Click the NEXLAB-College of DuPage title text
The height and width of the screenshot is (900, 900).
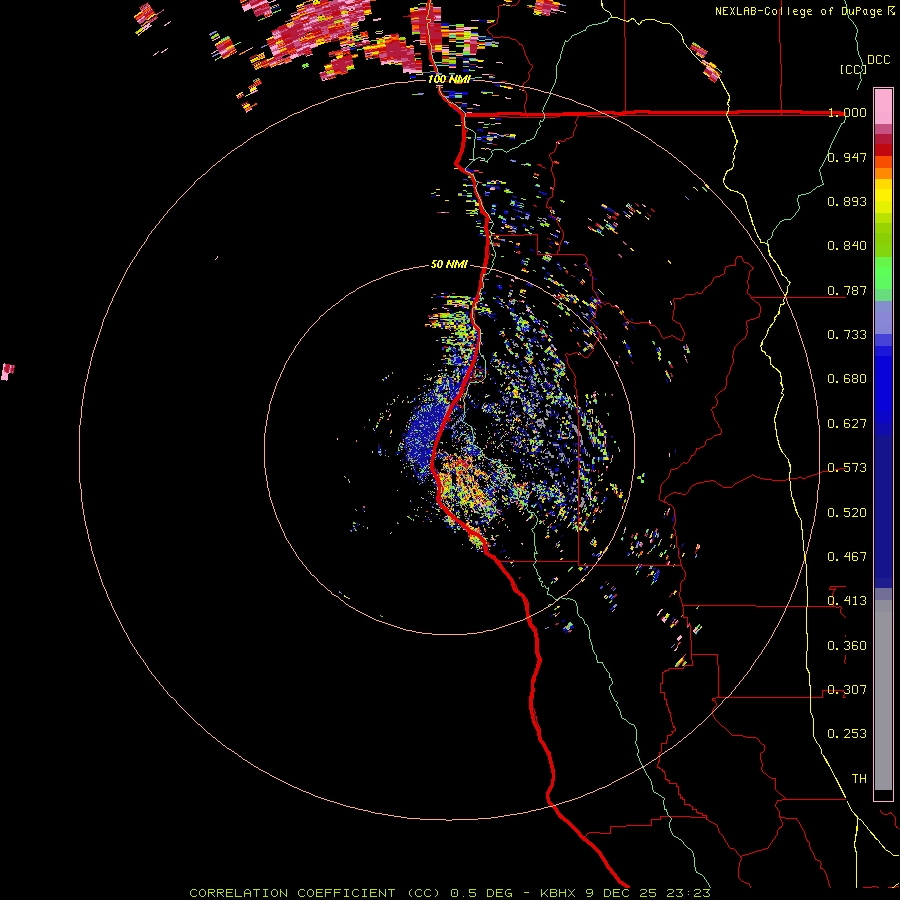pyautogui.click(x=799, y=11)
